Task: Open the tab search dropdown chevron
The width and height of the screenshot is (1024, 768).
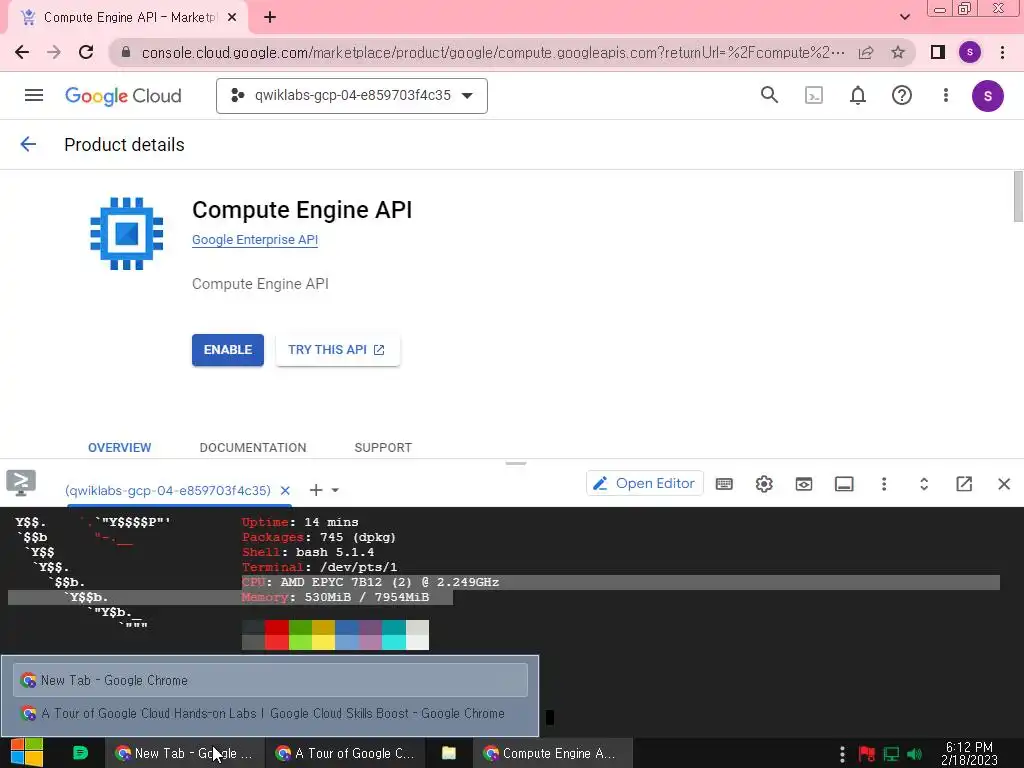Action: [x=904, y=17]
